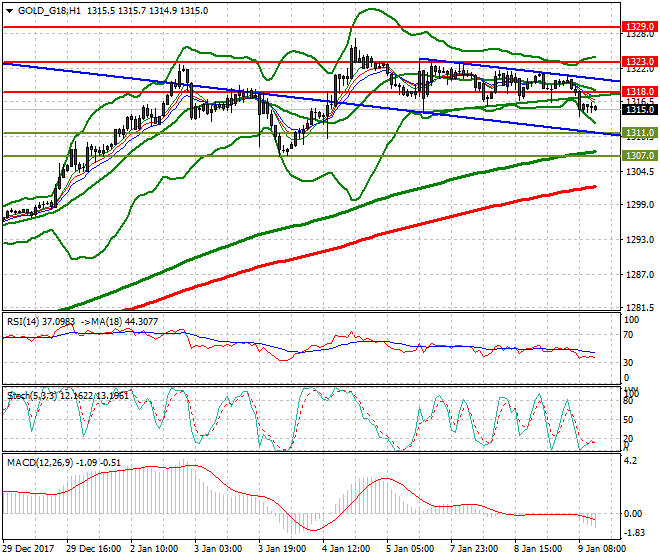660x560 pixels.
Task: Click the MACD(12,26,9) indicator label
Action: (x=40, y=463)
